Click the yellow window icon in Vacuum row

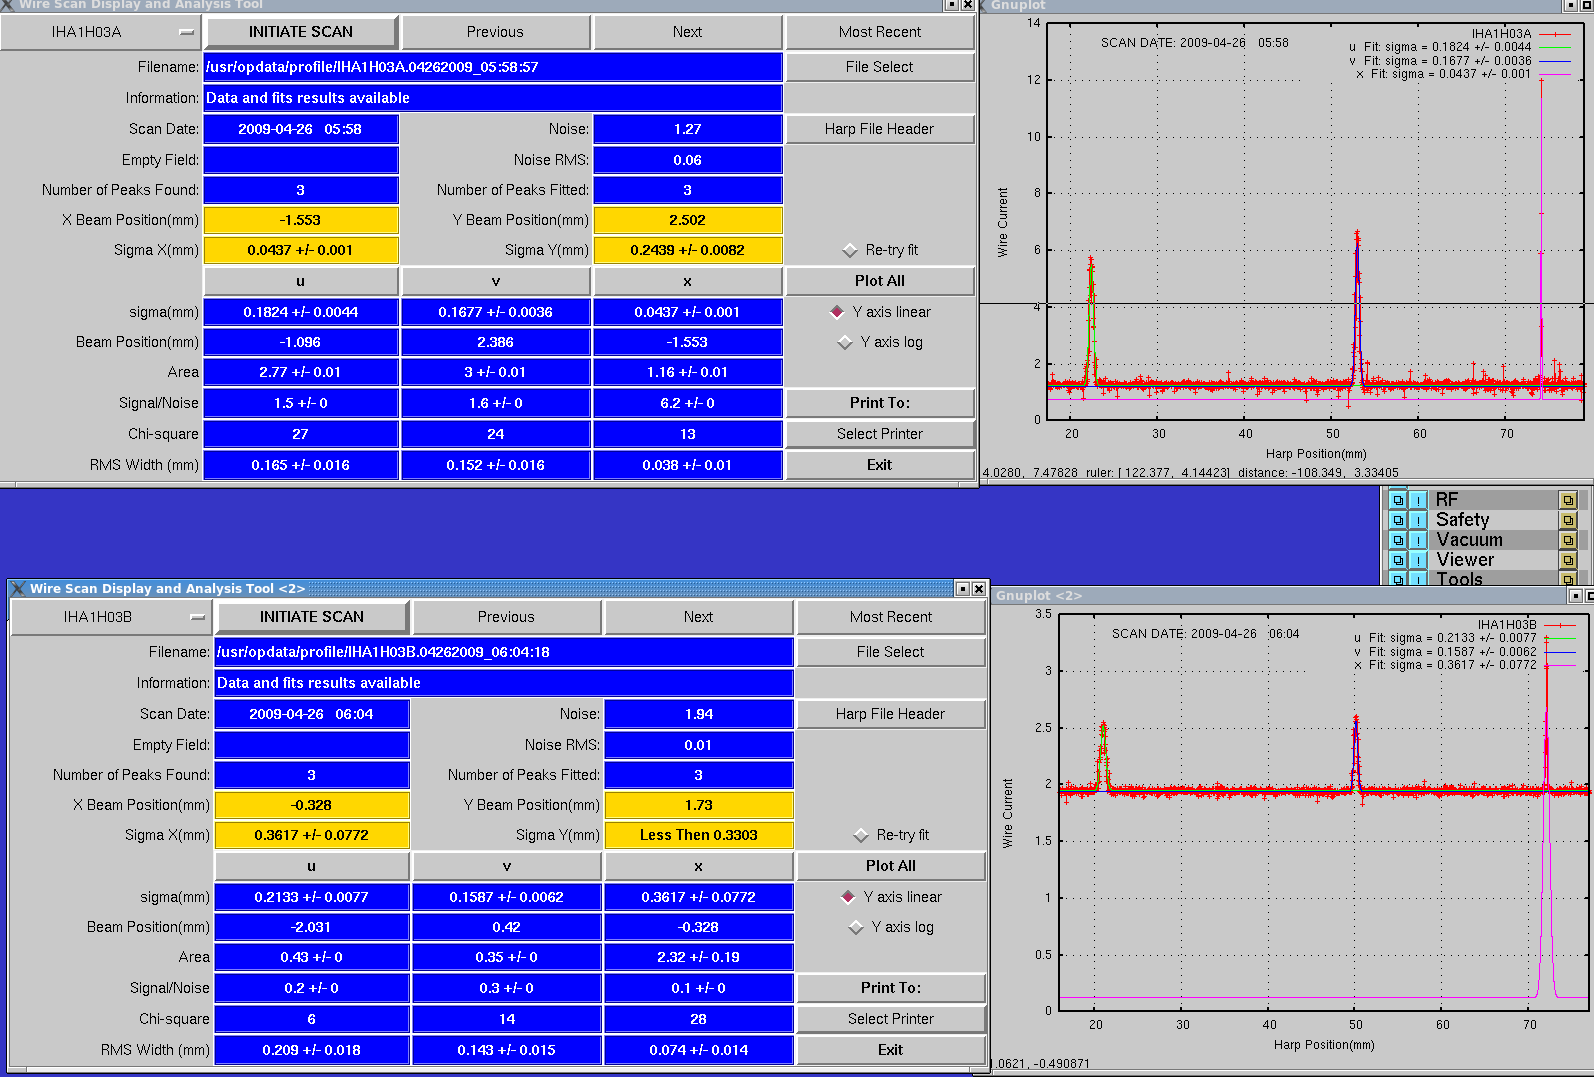(1568, 540)
